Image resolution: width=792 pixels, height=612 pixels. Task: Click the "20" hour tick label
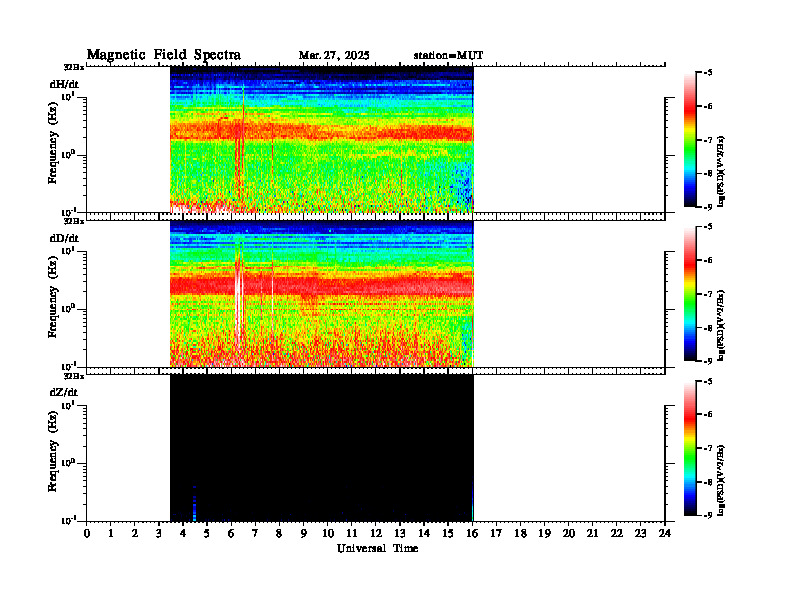tap(568, 534)
